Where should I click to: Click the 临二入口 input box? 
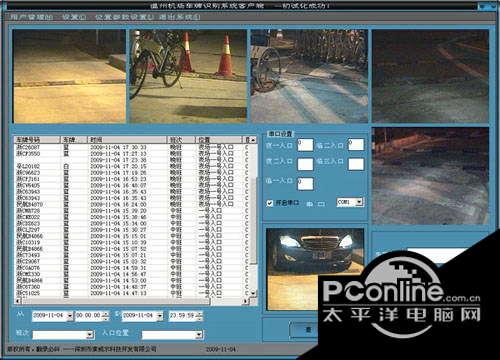[356, 145]
